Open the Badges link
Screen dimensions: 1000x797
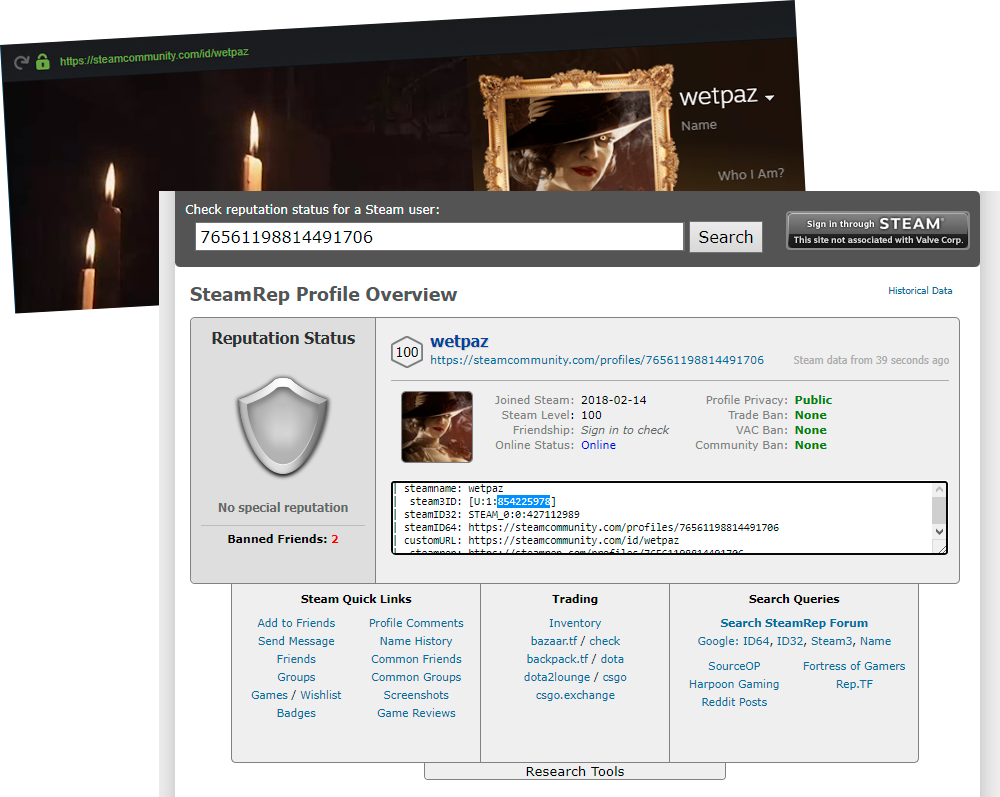[x=296, y=713]
